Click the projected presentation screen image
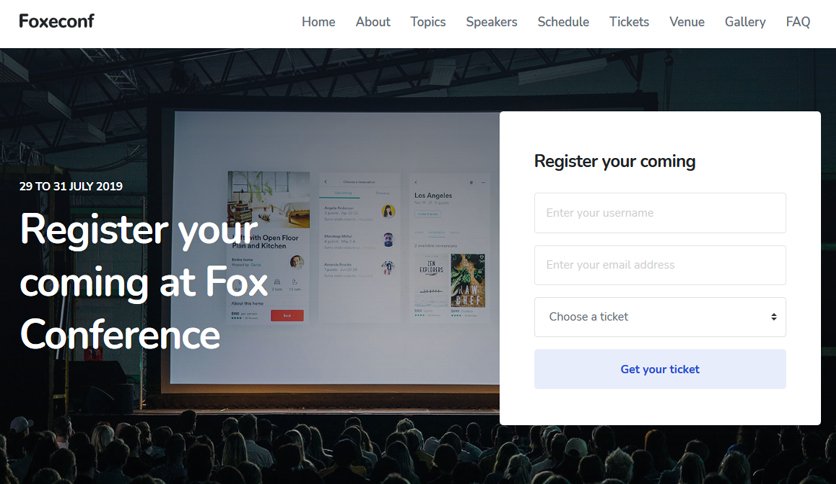 [336, 246]
